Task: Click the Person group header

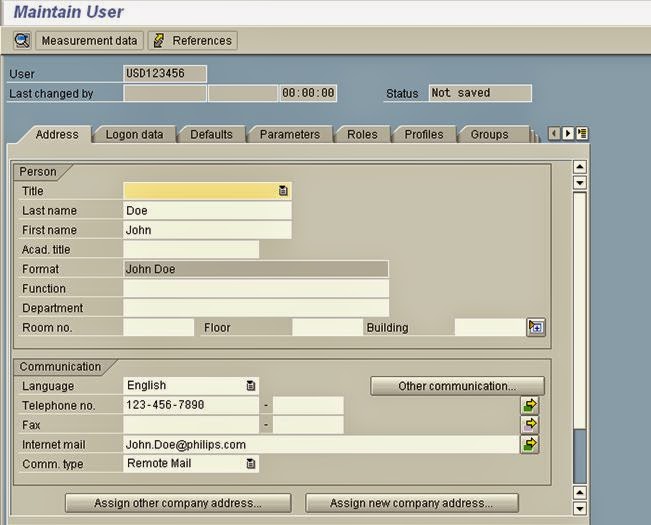Action: (38, 172)
